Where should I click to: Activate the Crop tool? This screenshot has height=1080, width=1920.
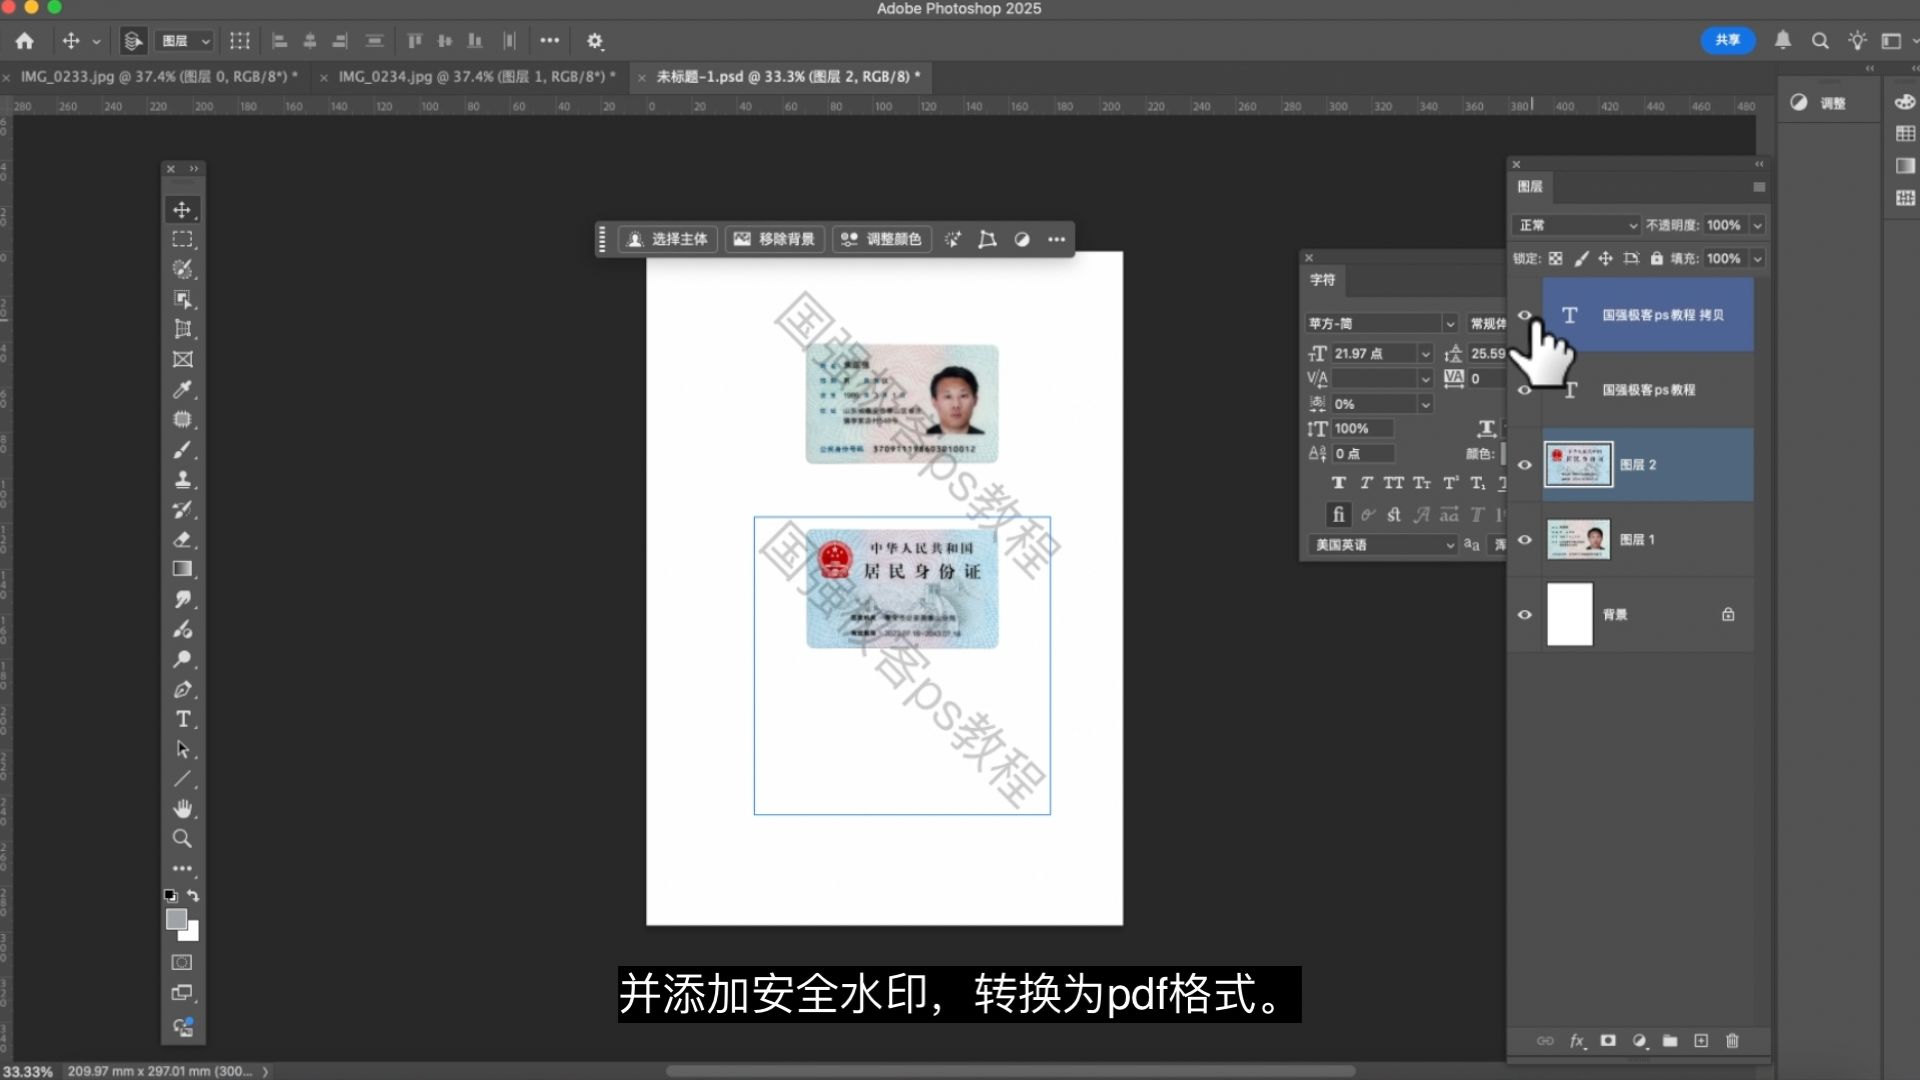coord(182,329)
